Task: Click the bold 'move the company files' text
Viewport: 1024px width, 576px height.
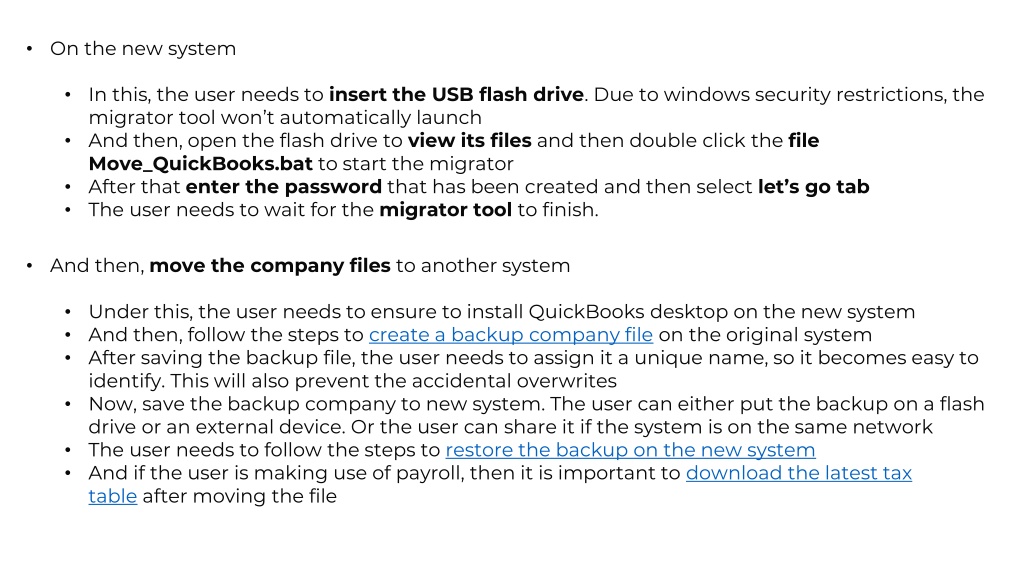Action: 270,266
